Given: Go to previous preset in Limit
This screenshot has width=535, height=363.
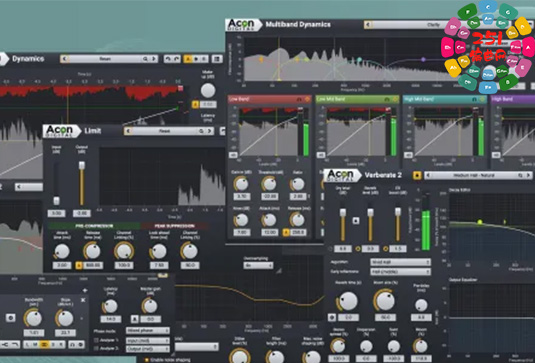Looking at the screenshot, I should pyautogui.click(x=128, y=131).
